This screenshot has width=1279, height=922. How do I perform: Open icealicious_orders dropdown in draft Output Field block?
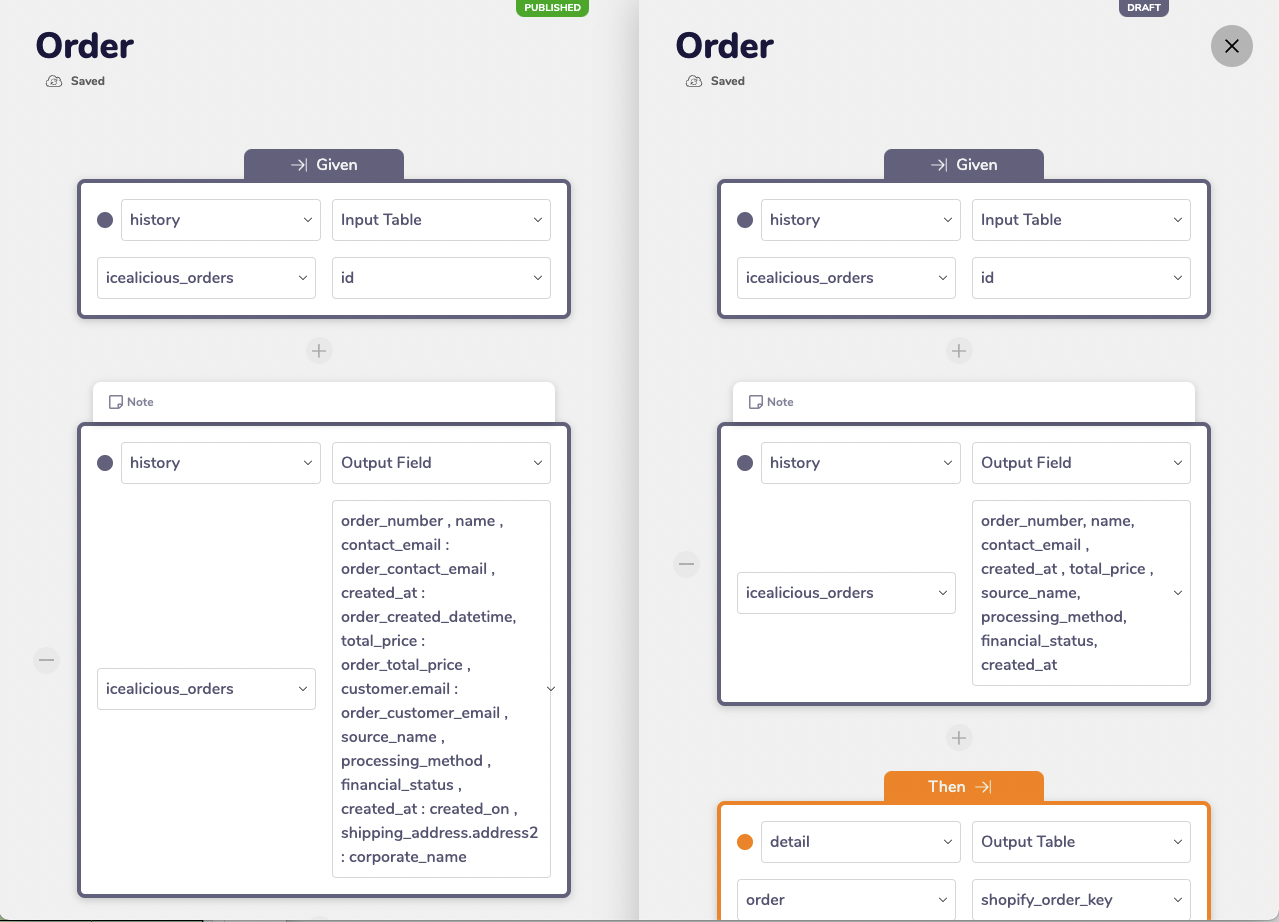(x=846, y=593)
